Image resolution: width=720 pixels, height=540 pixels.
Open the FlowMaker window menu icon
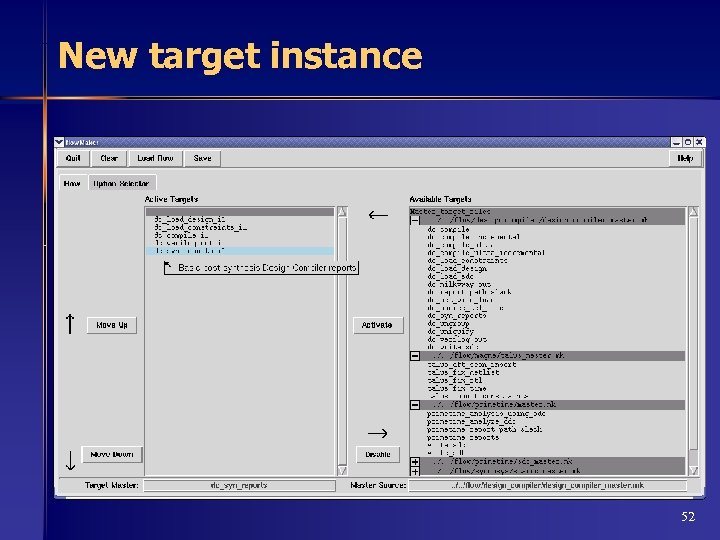[59, 142]
